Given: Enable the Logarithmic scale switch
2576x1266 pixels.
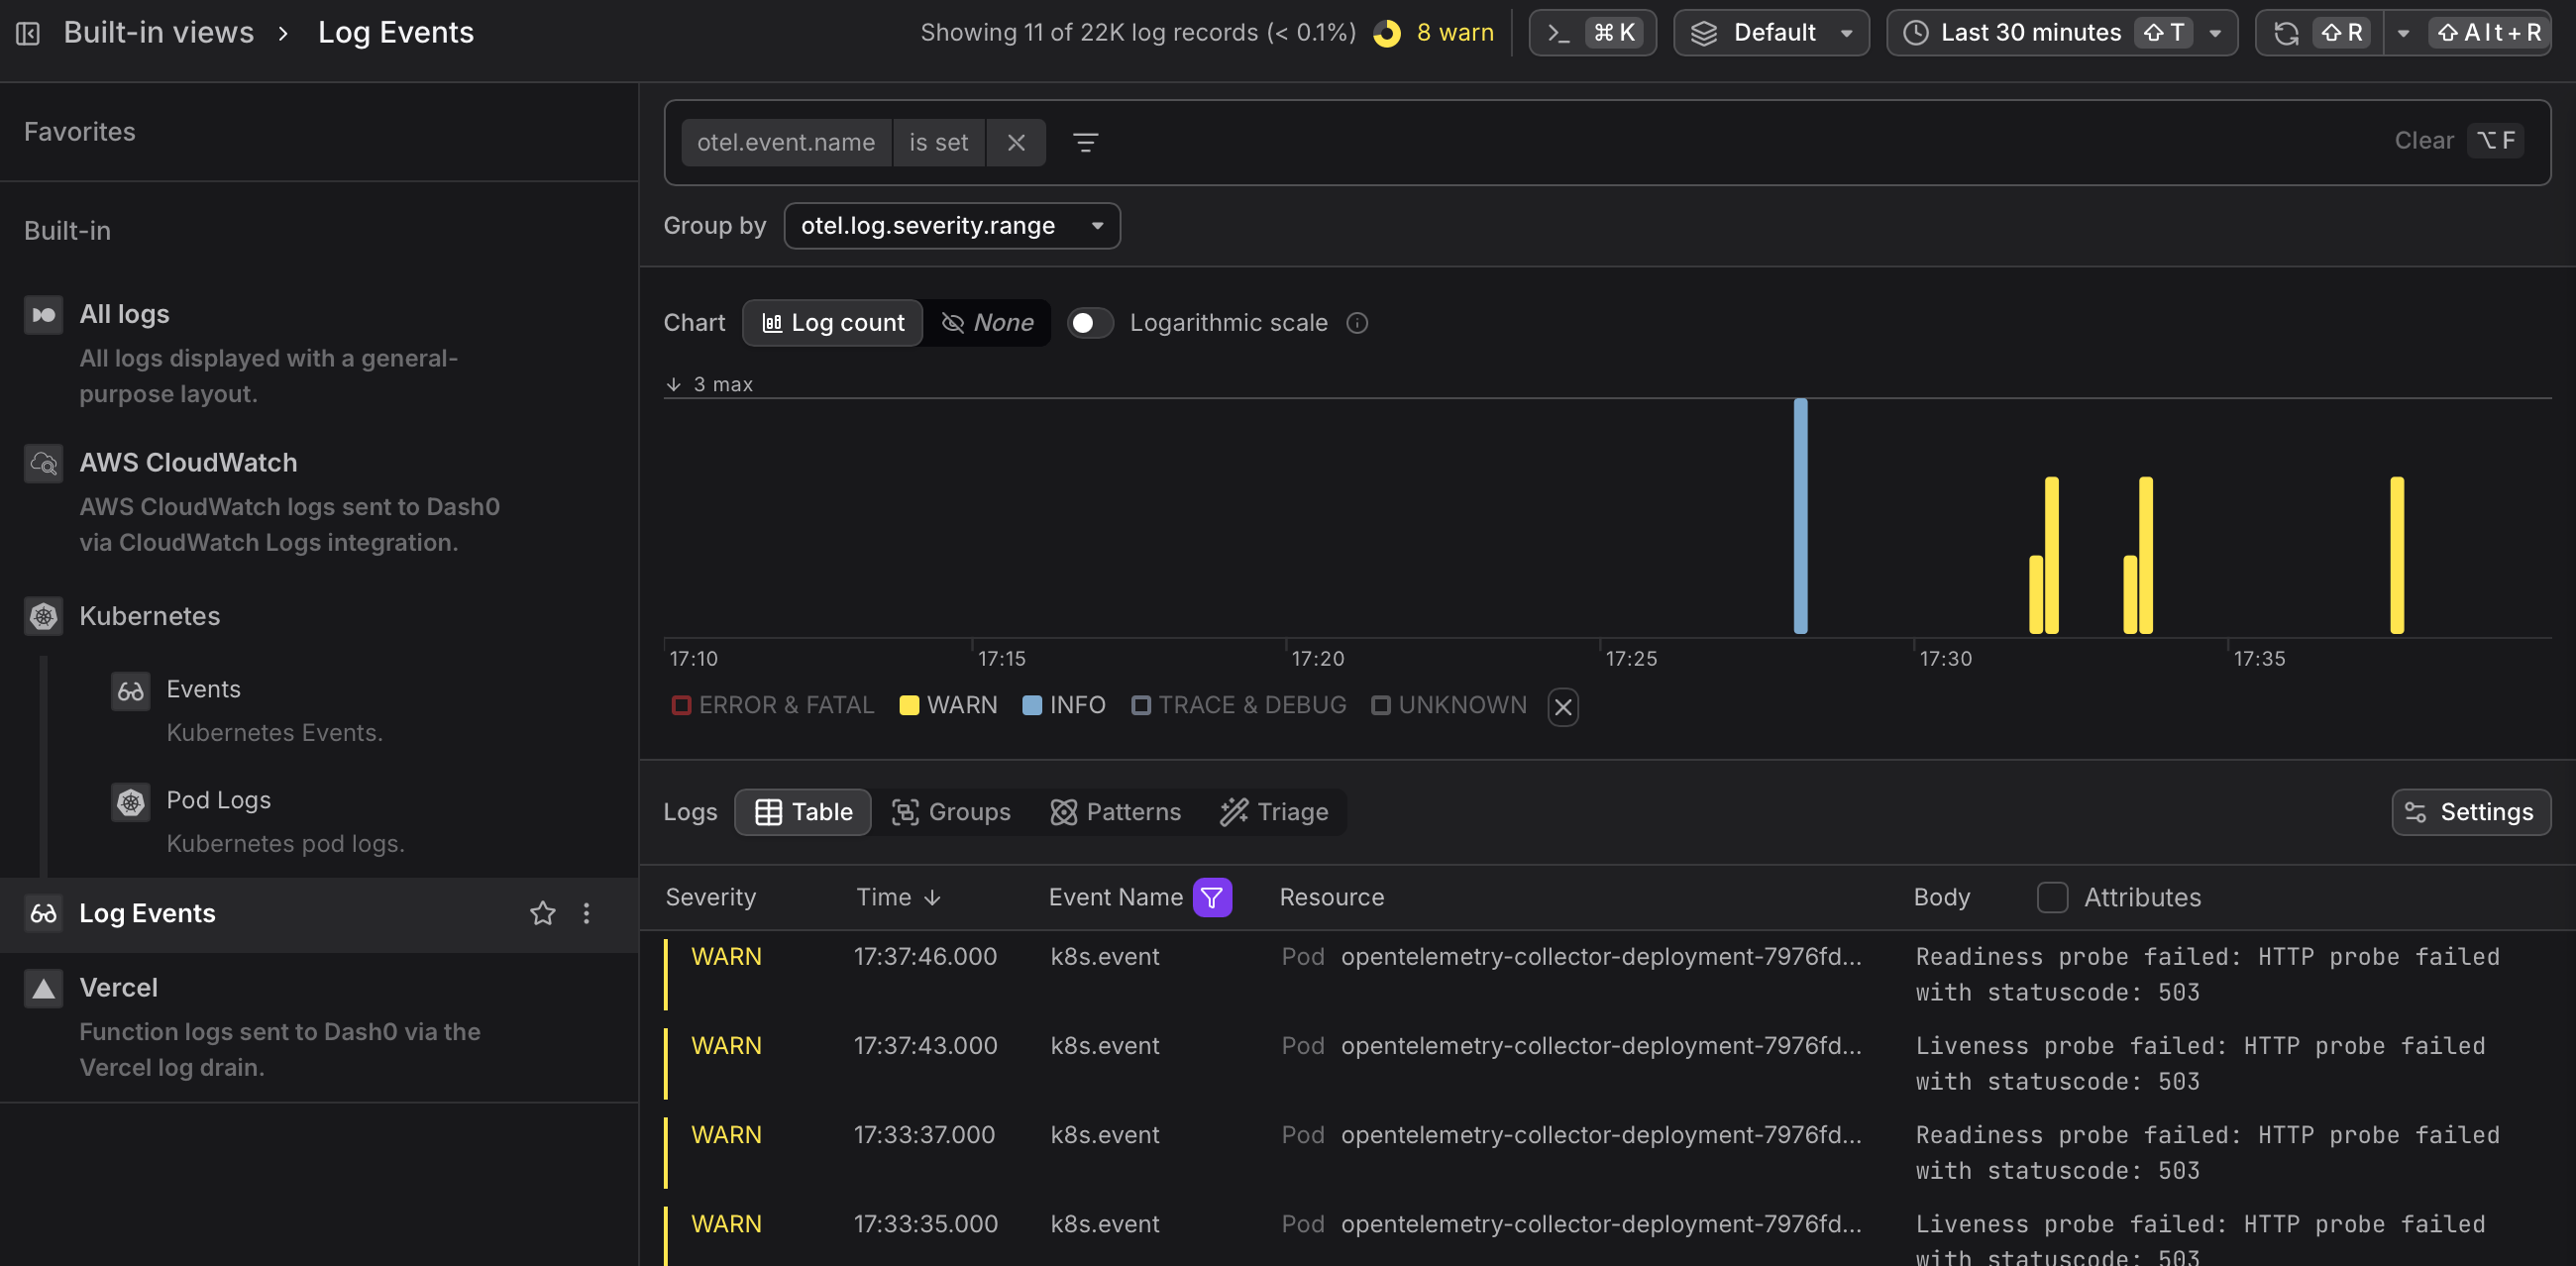Looking at the screenshot, I should pos(1089,322).
